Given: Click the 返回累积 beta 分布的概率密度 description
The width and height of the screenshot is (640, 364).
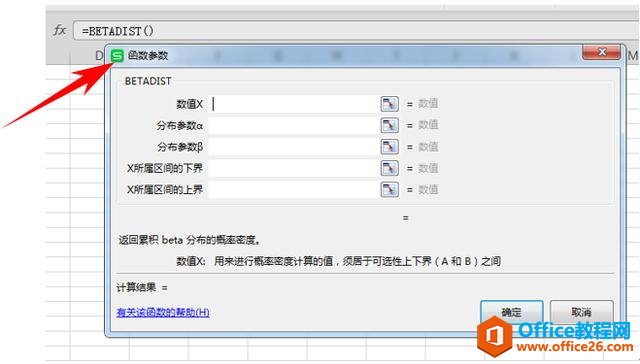Looking at the screenshot, I should click(189, 240).
